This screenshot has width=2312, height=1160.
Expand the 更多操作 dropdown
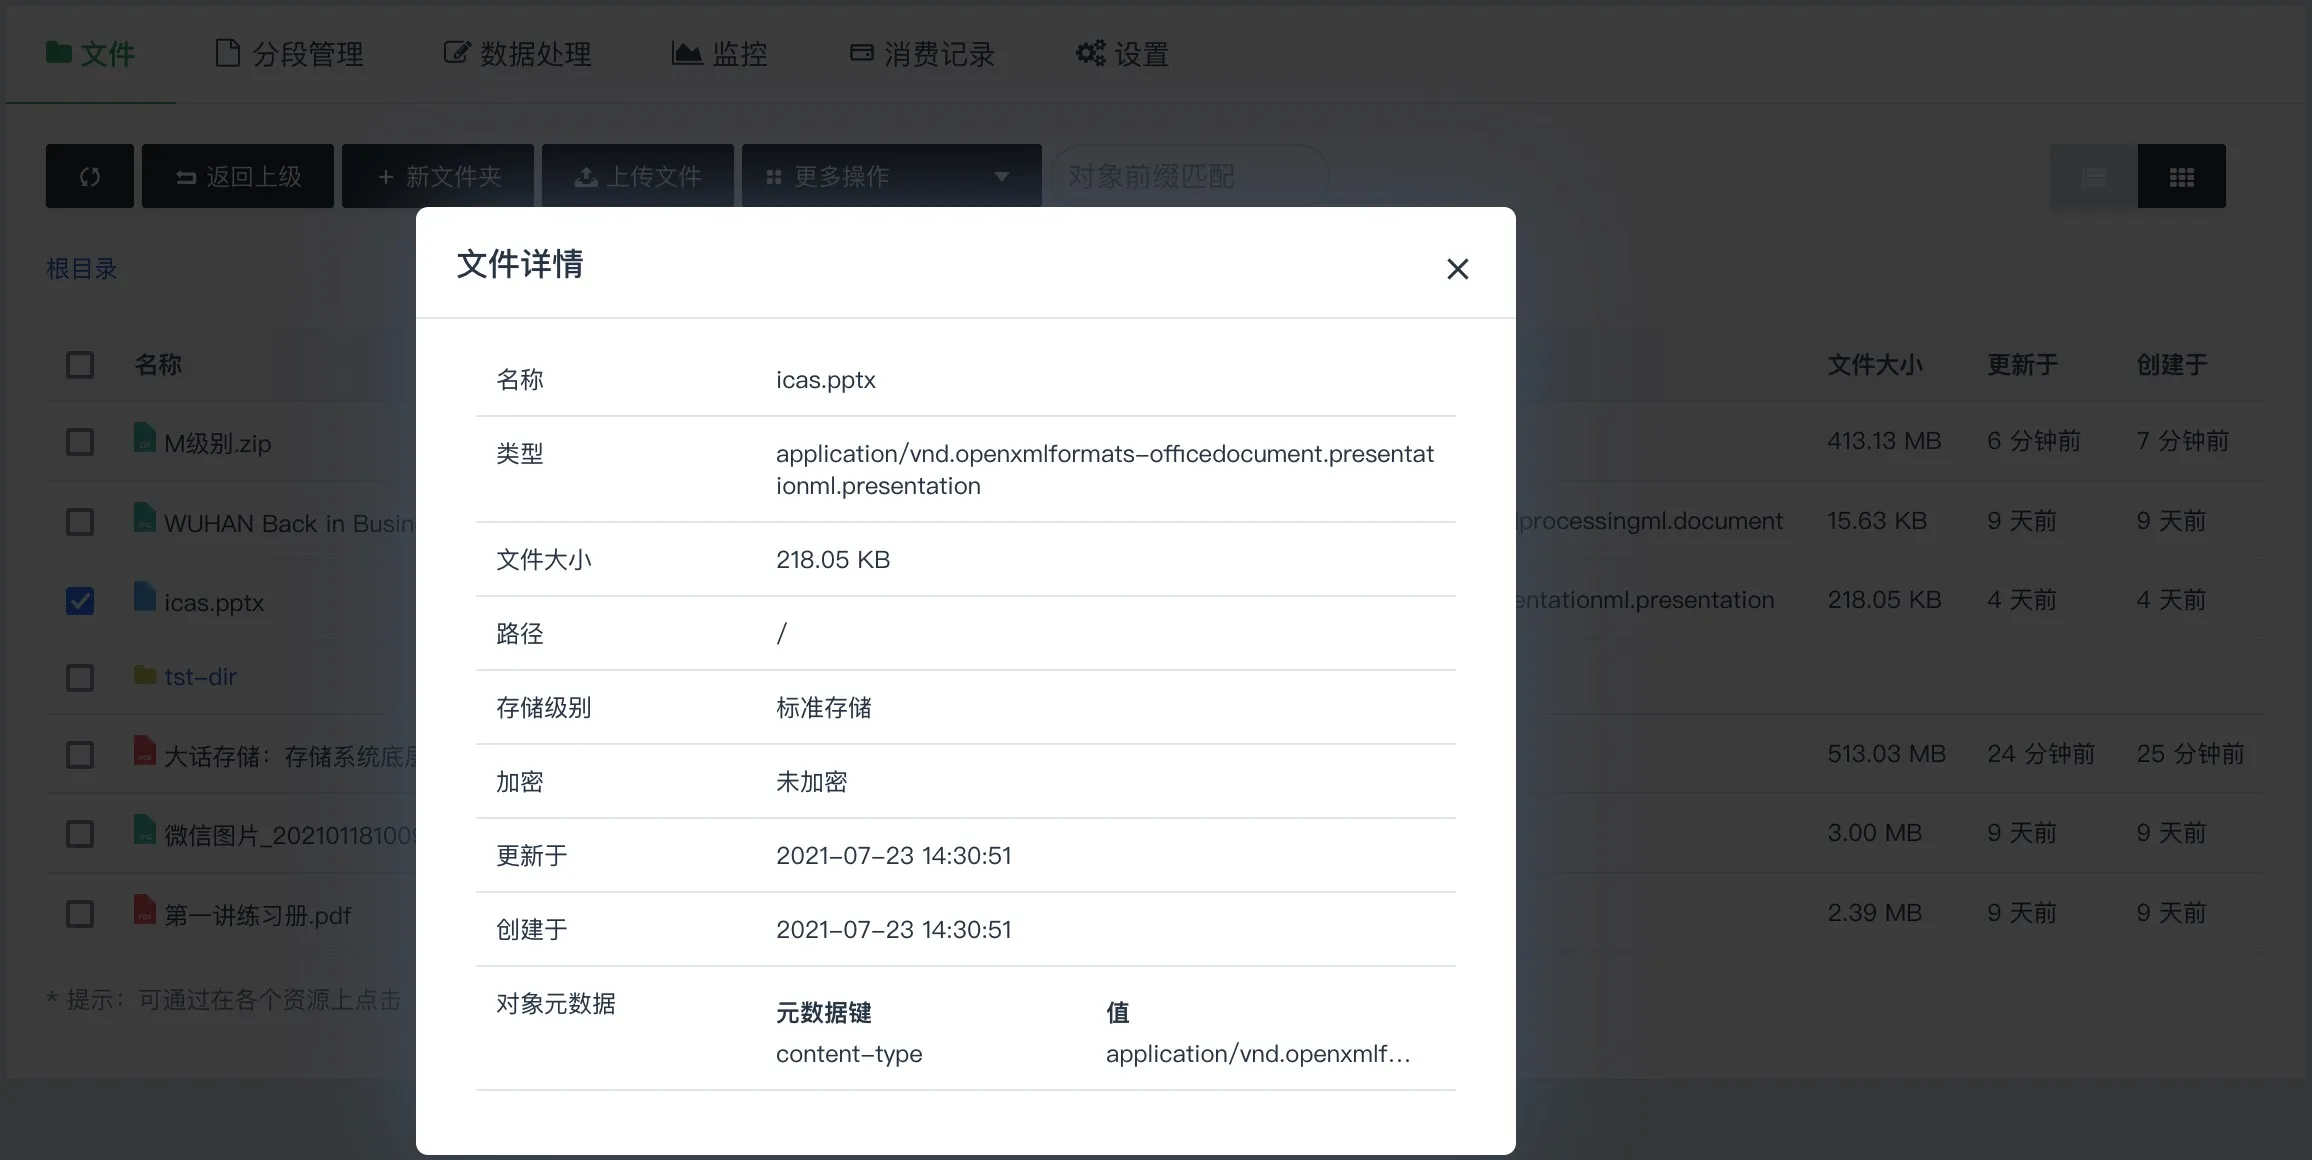pos(890,176)
